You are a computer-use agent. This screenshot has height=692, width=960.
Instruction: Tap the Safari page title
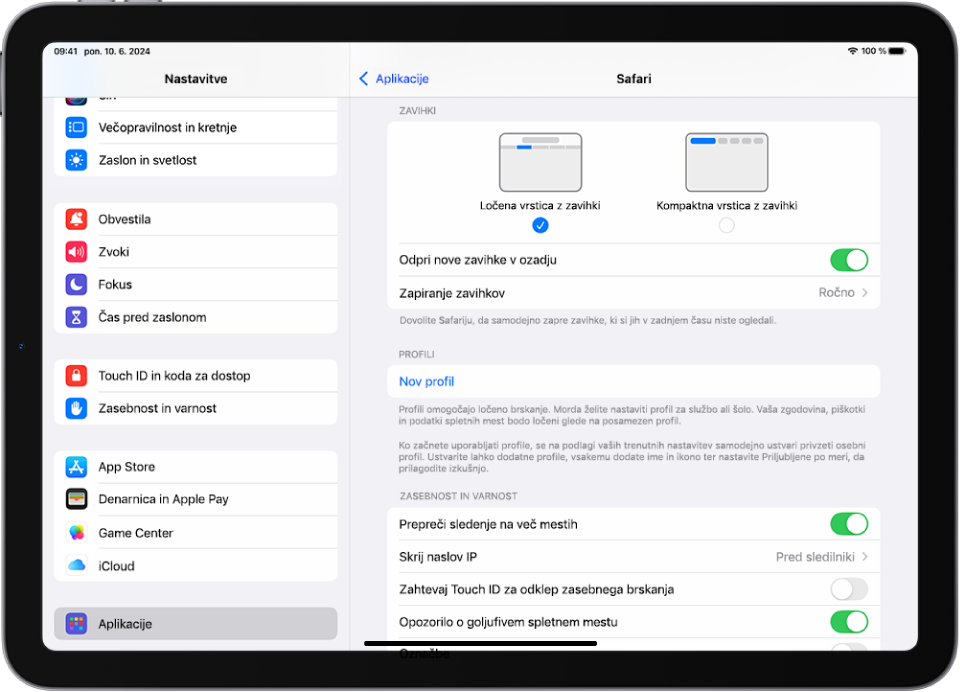pos(634,78)
